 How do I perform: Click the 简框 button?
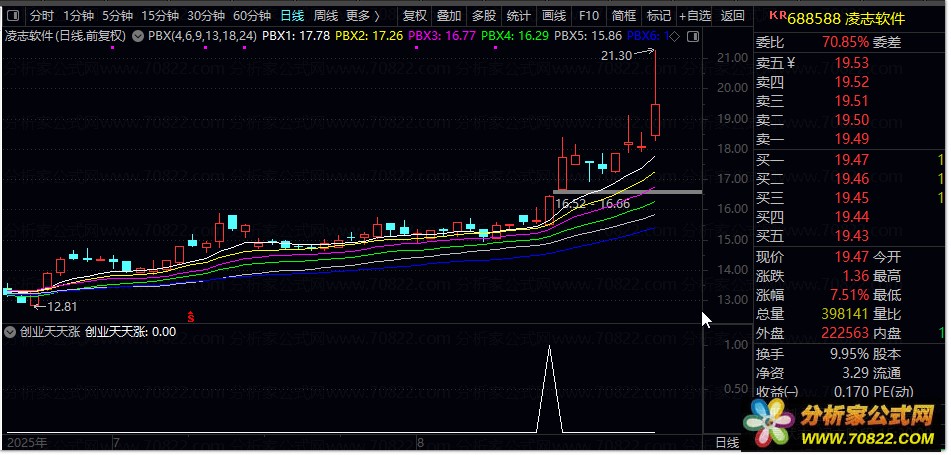(x=624, y=15)
